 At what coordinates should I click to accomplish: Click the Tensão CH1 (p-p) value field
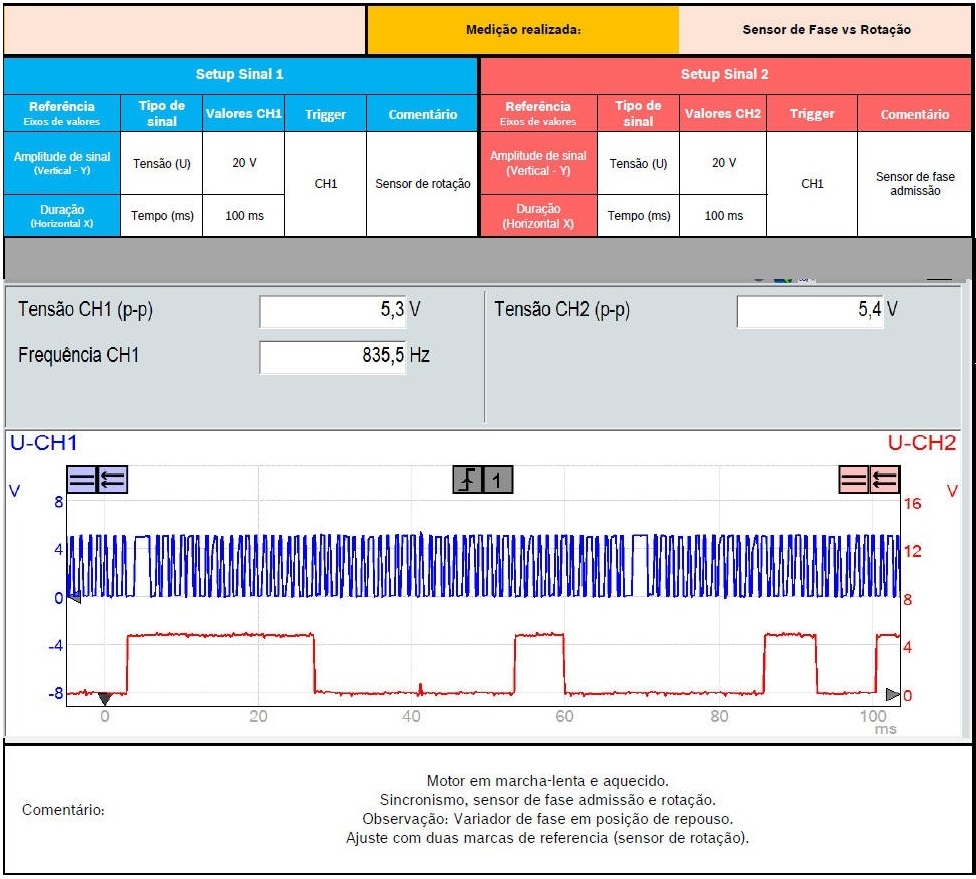click(332, 311)
